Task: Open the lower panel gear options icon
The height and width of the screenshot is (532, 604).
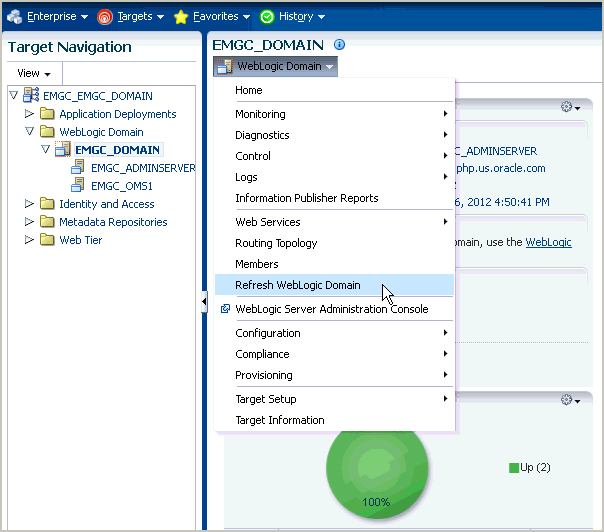Action: point(570,400)
